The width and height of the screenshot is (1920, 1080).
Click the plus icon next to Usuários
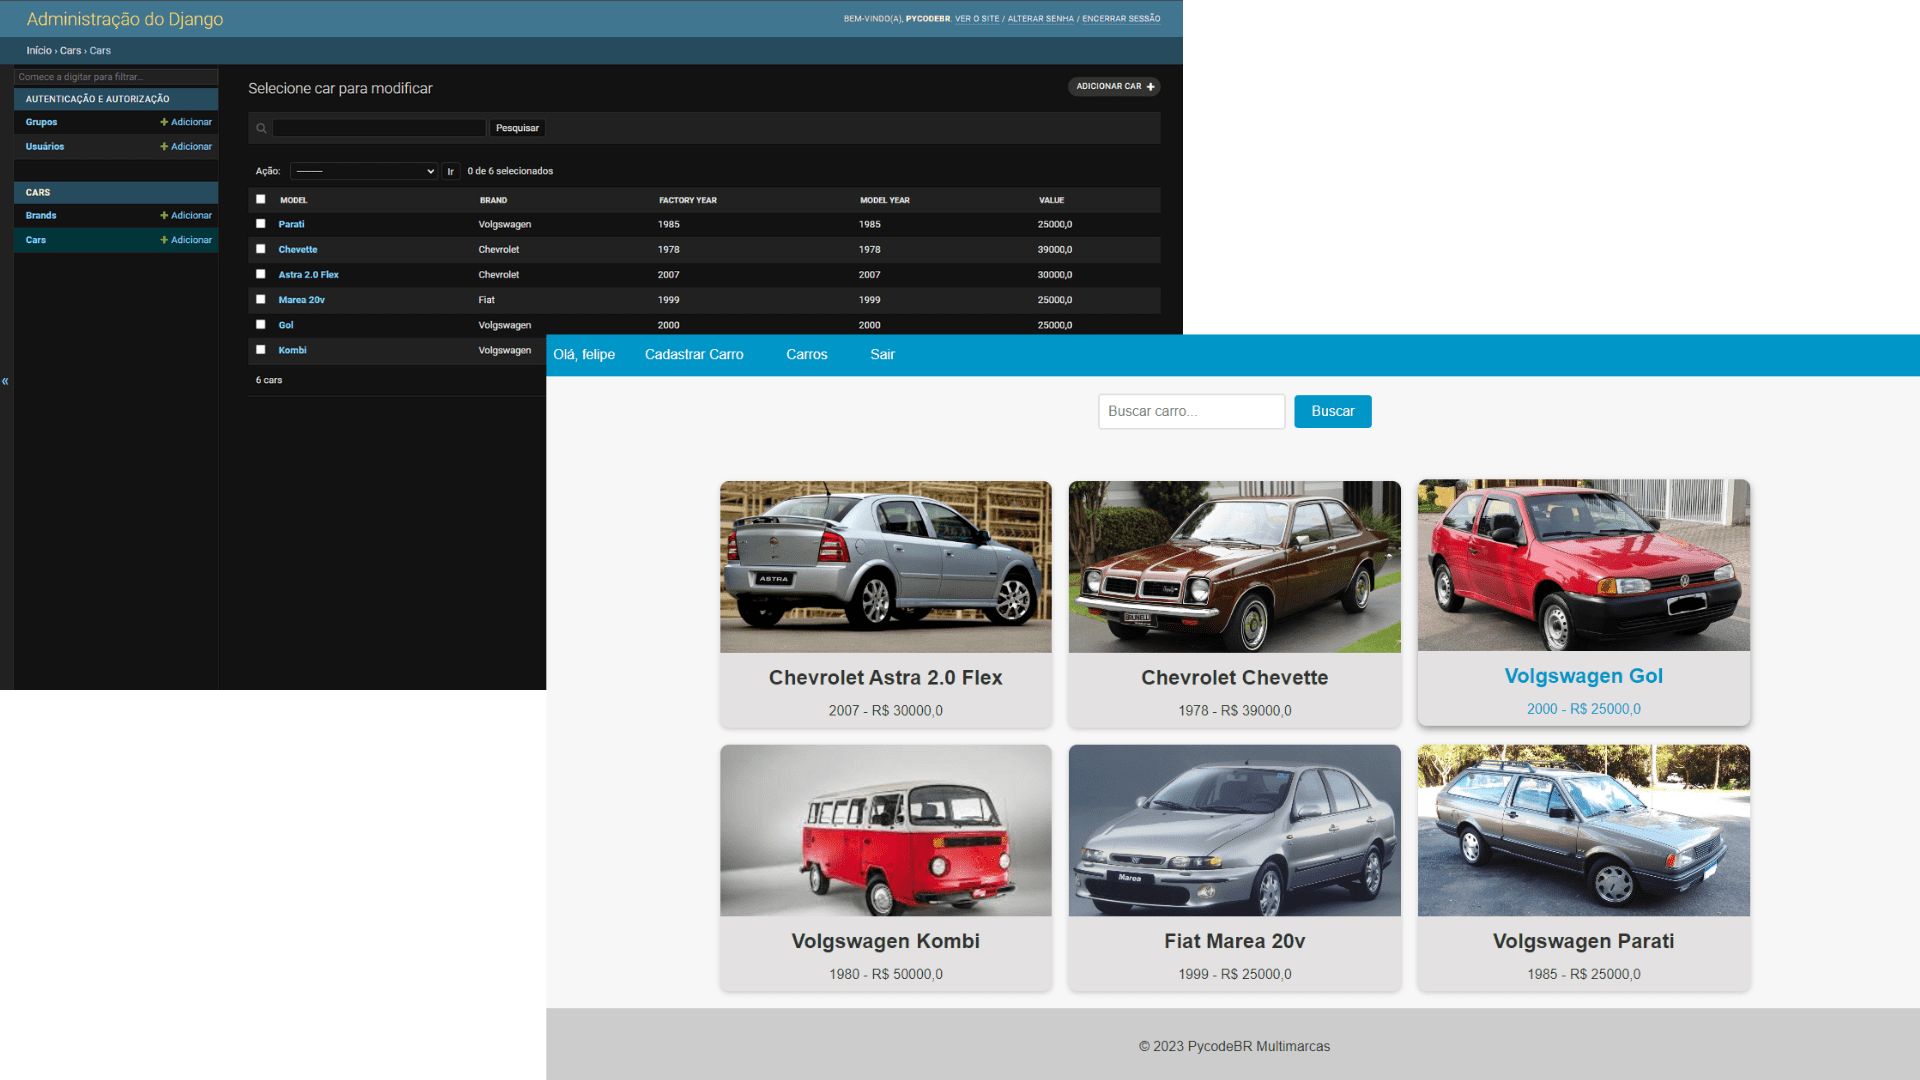pos(164,147)
